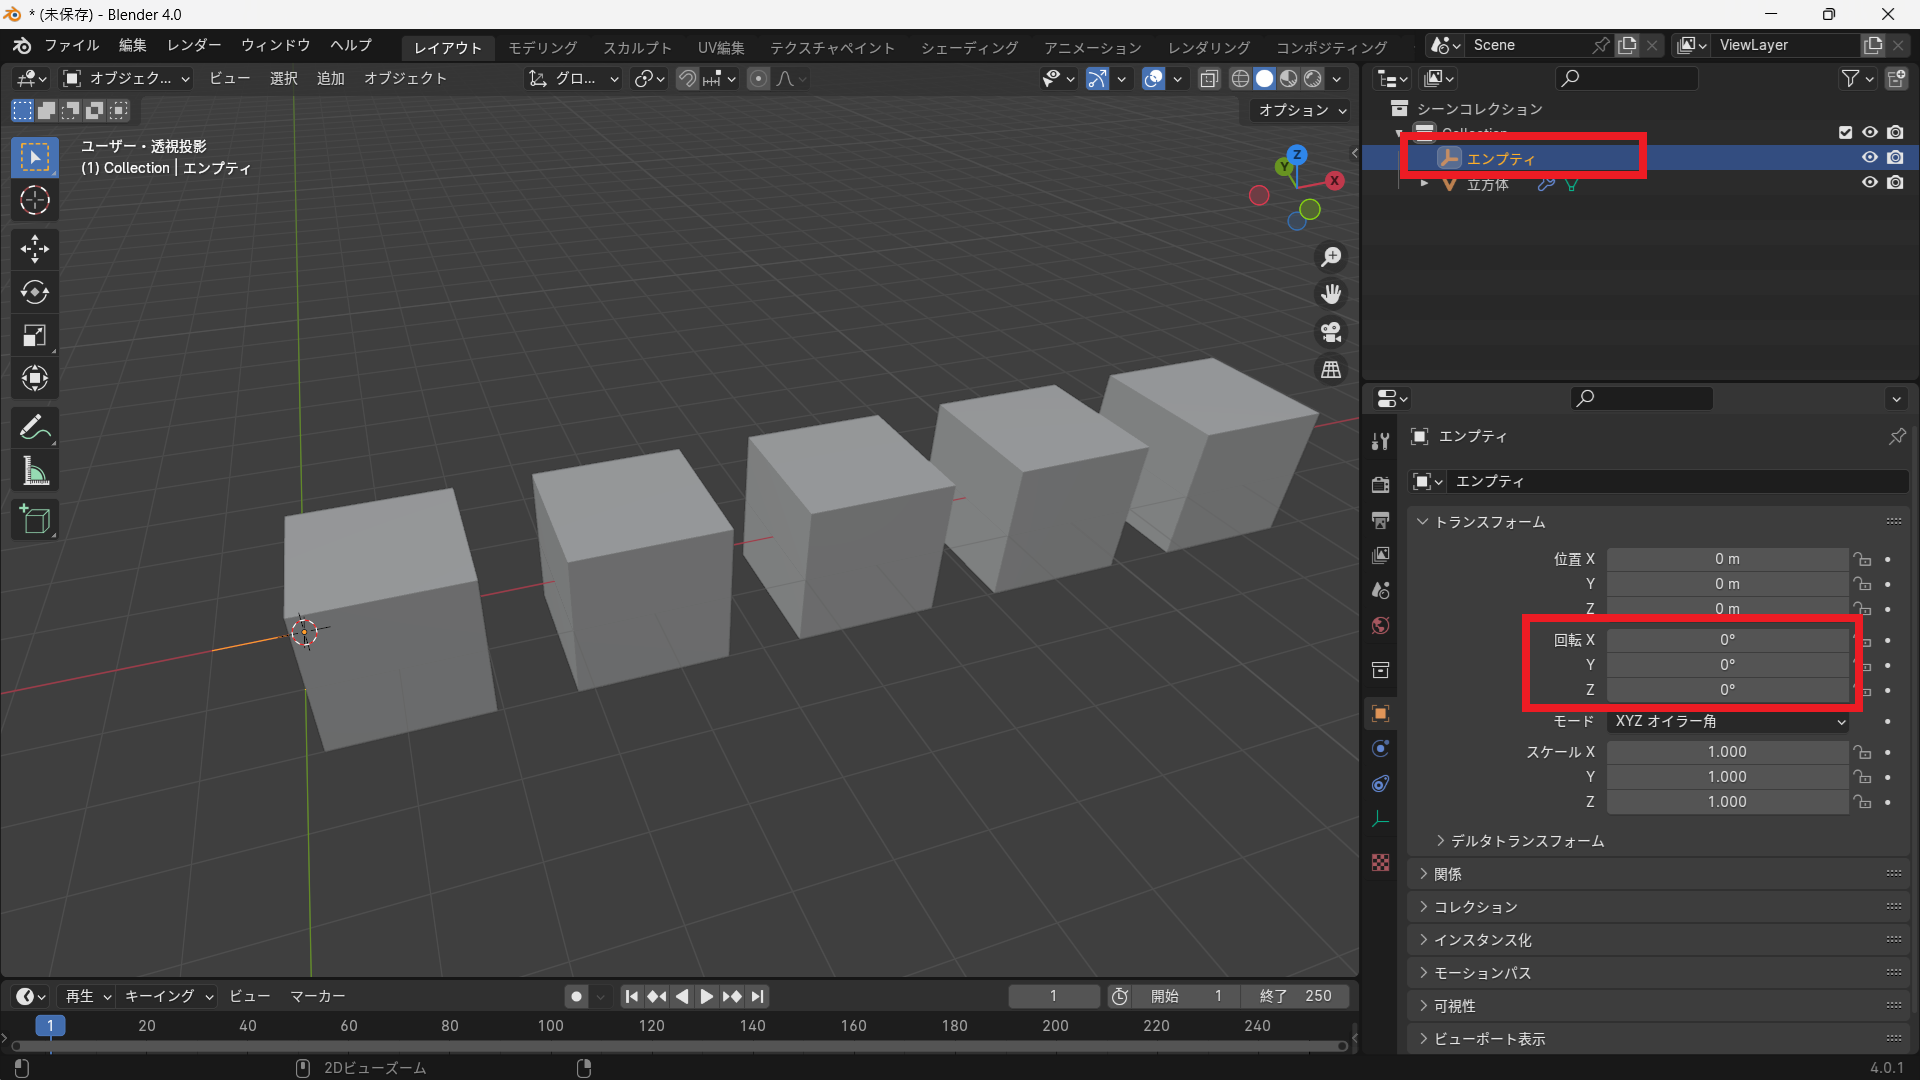The width and height of the screenshot is (1920, 1080).
Task: Toggle the snap magnet button
Action: (x=687, y=79)
